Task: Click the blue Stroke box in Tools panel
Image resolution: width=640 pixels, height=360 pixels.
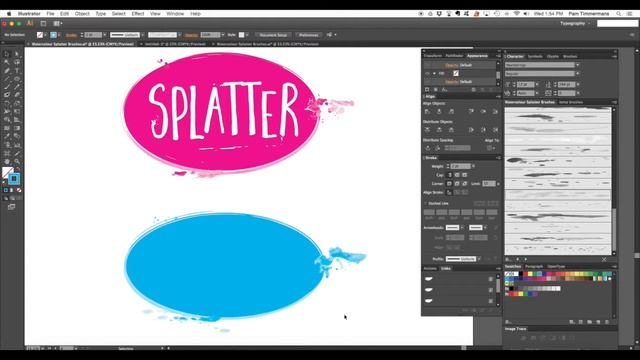Action: click(x=14, y=179)
